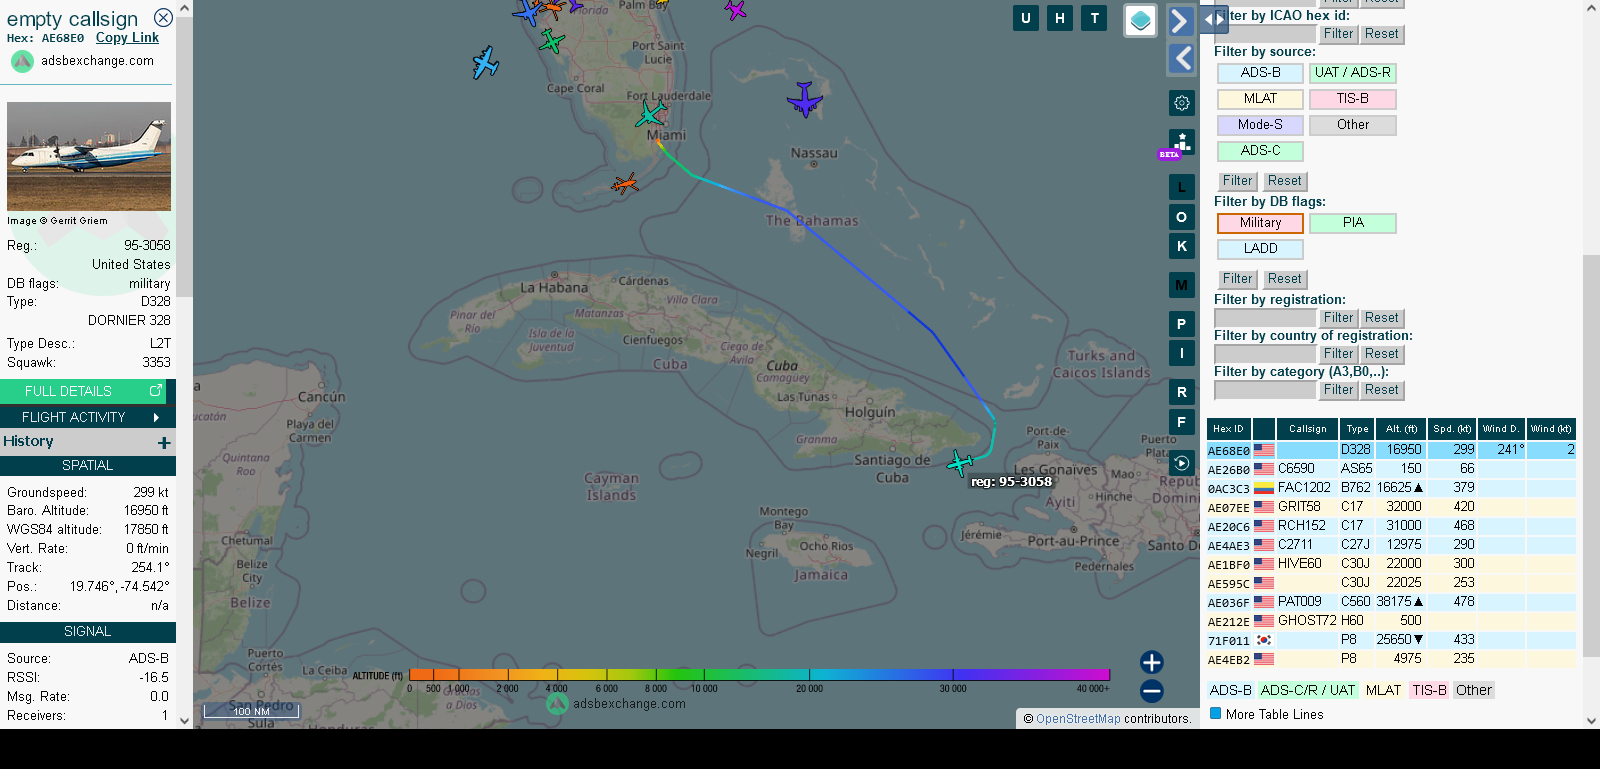Toggle the K map button

click(x=1182, y=246)
